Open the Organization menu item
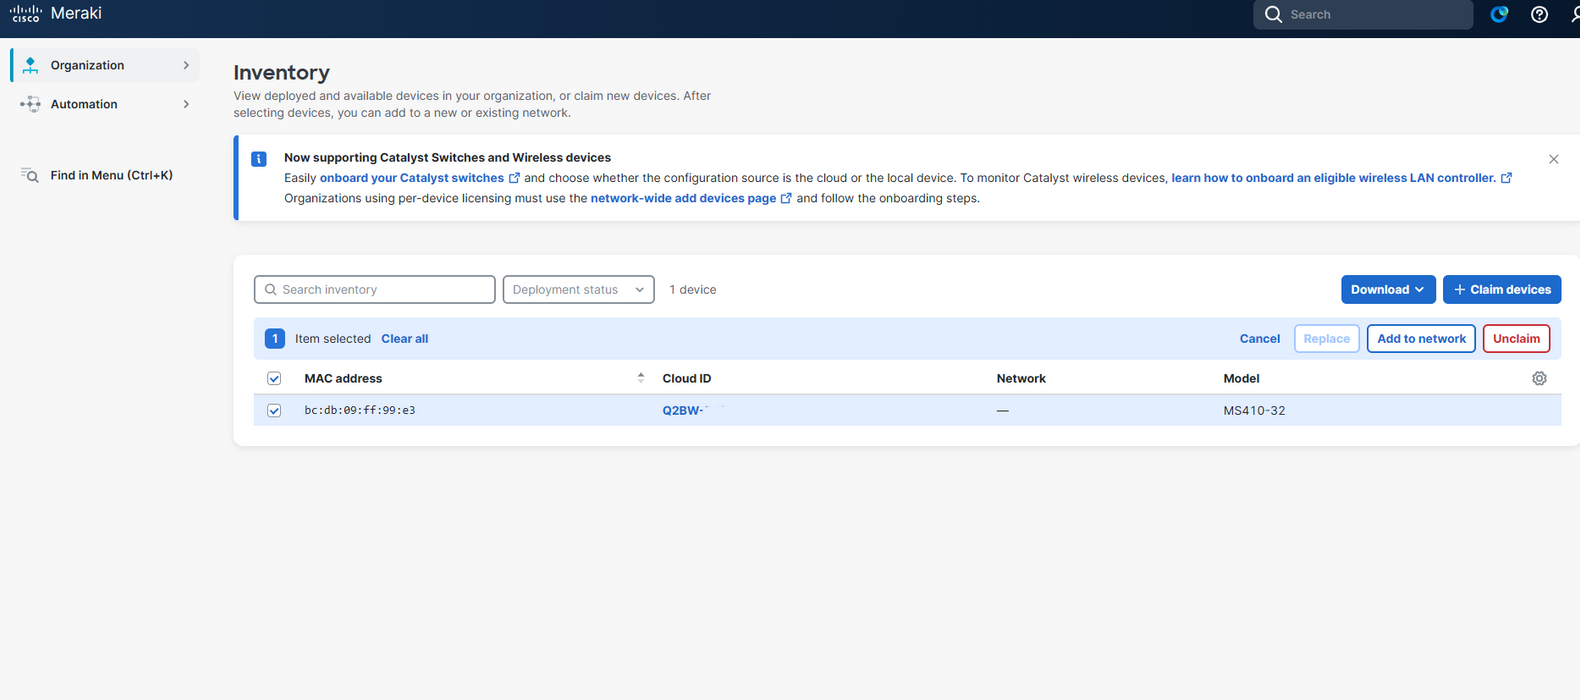Viewport: 1580px width, 700px height. [x=105, y=65]
